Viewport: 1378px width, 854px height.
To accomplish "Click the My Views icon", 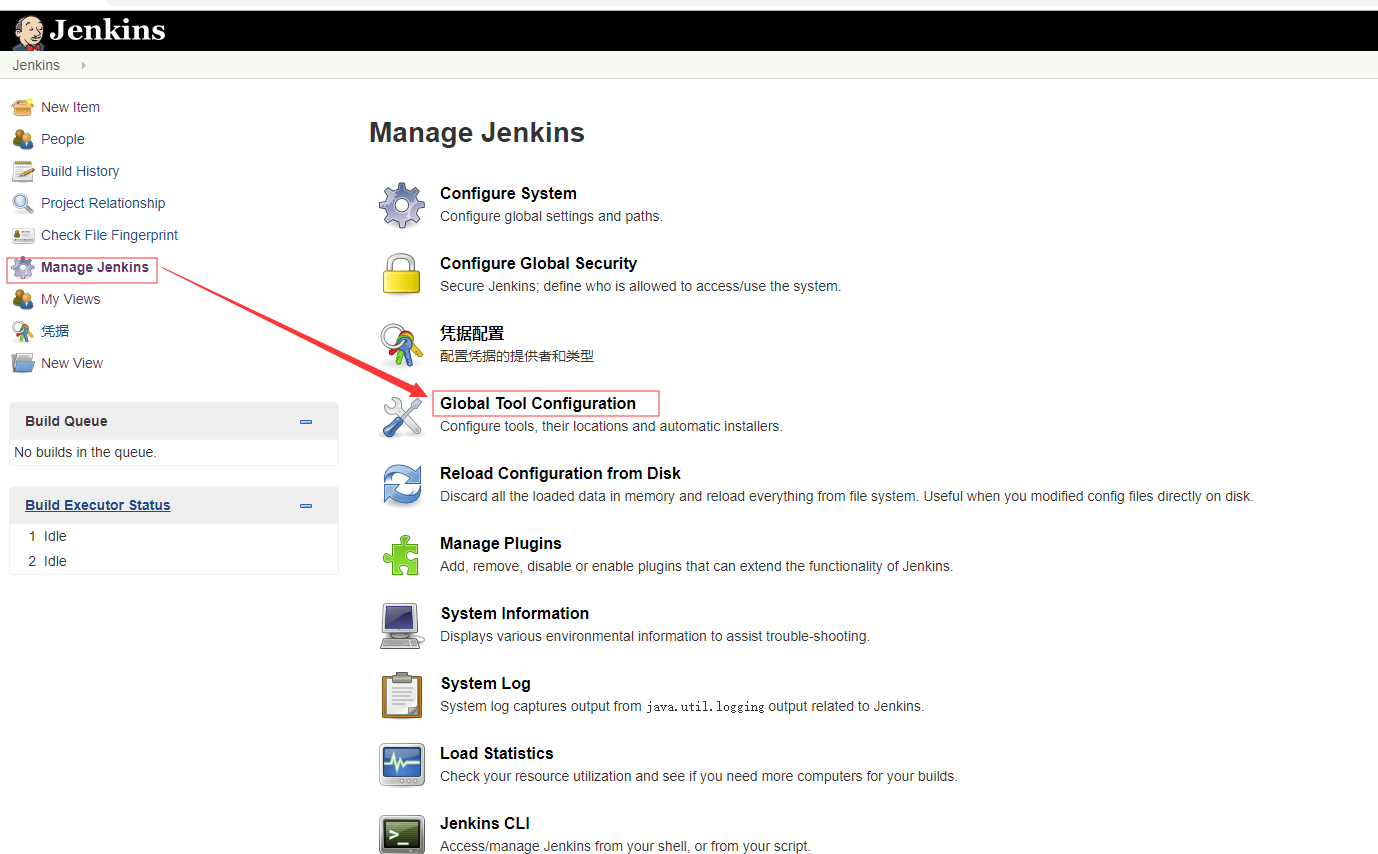I will [23, 299].
